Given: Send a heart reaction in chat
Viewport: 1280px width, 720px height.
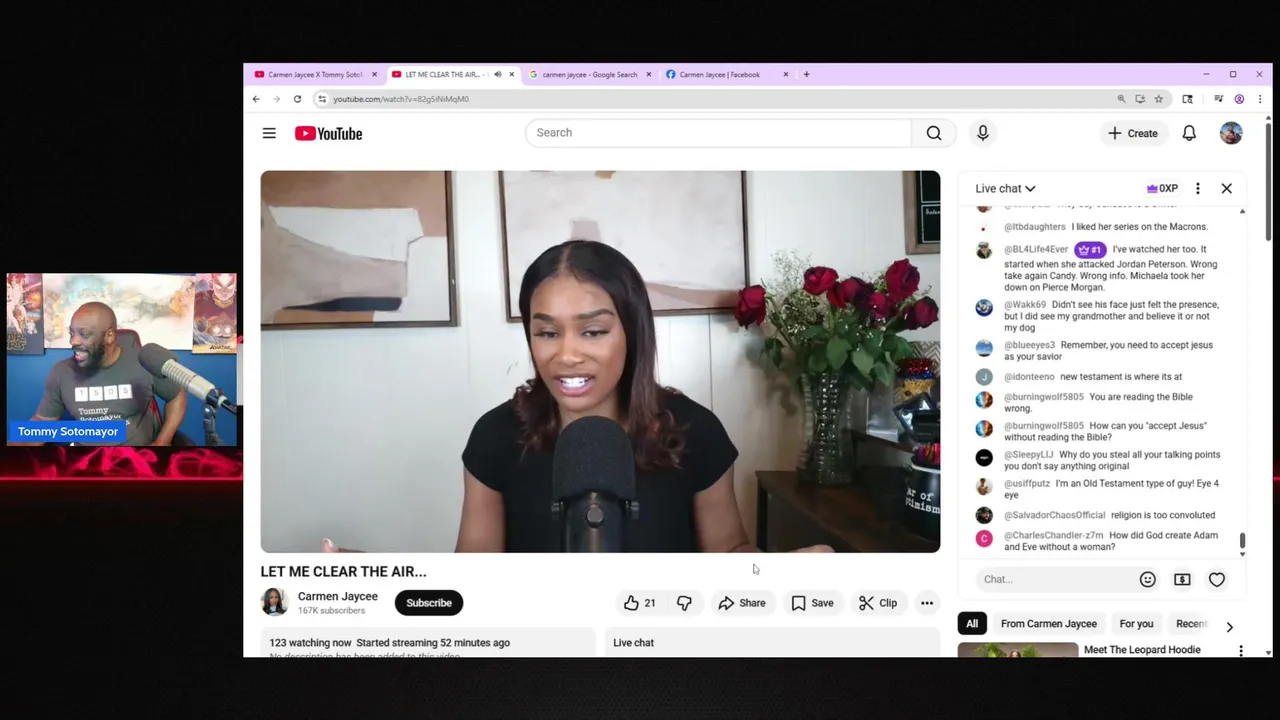Looking at the screenshot, I should click(1217, 579).
